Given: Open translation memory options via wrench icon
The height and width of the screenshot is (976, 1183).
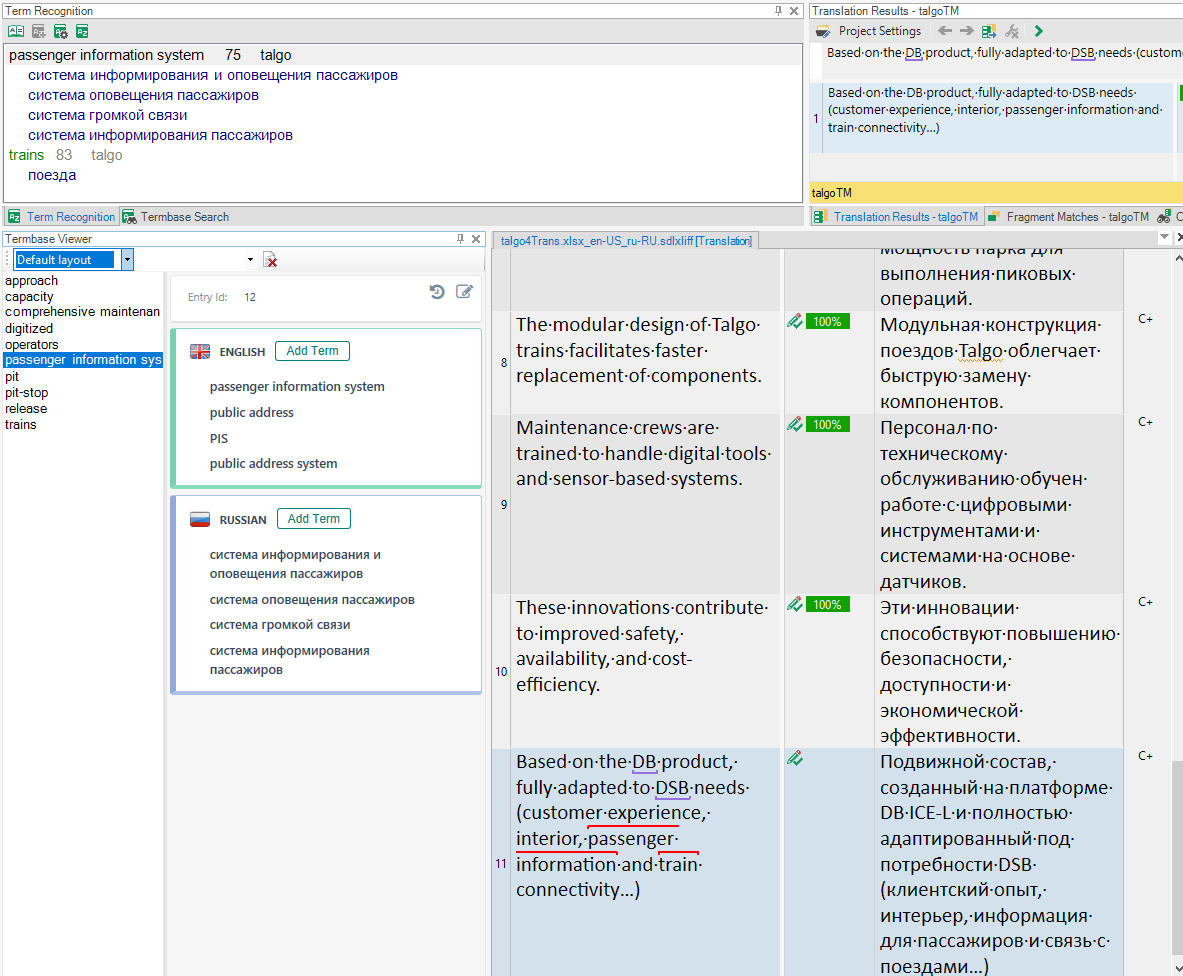Looking at the screenshot, I should point(1012,31).
